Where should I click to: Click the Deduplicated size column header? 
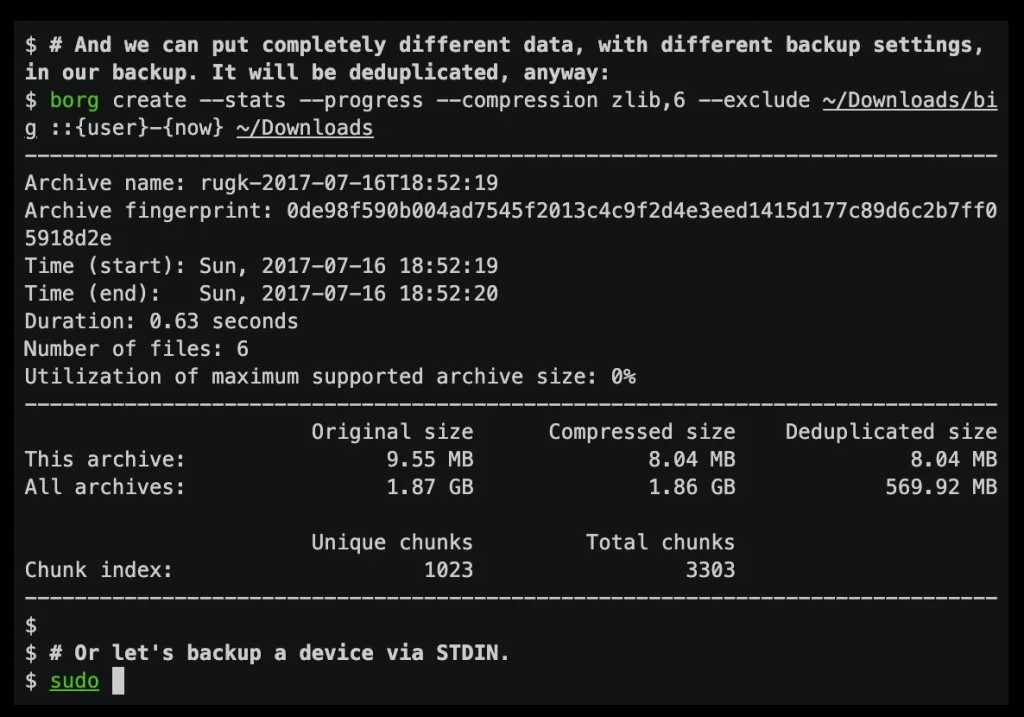890,432
